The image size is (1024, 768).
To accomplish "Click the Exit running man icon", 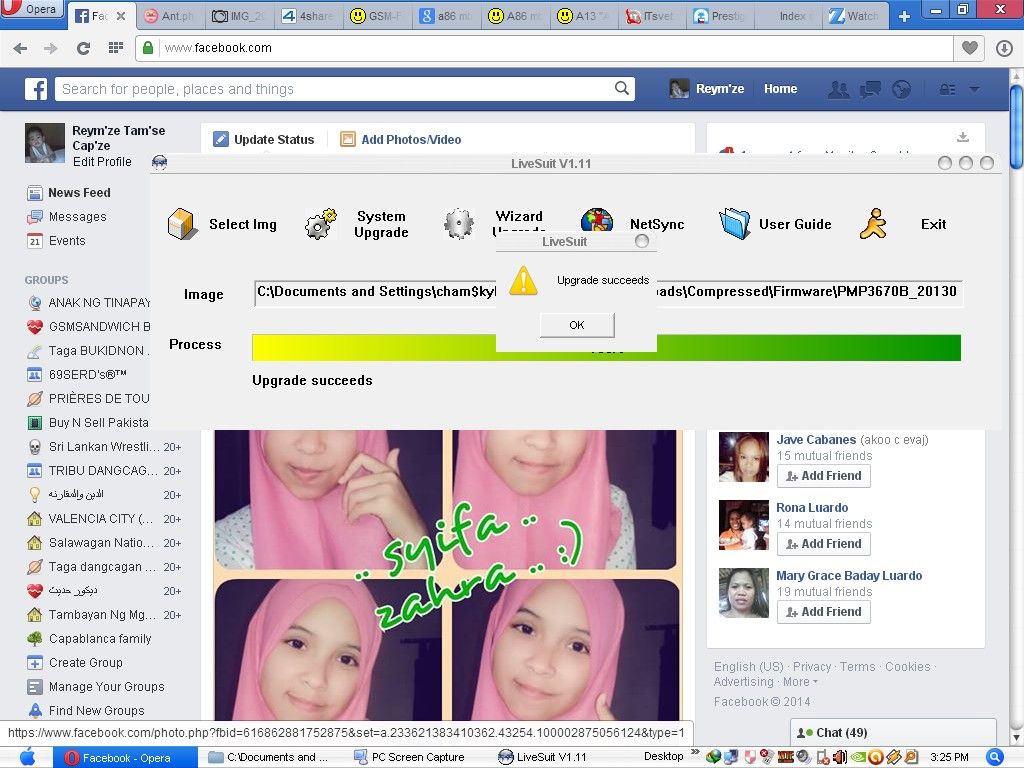I will coord(873,224).
